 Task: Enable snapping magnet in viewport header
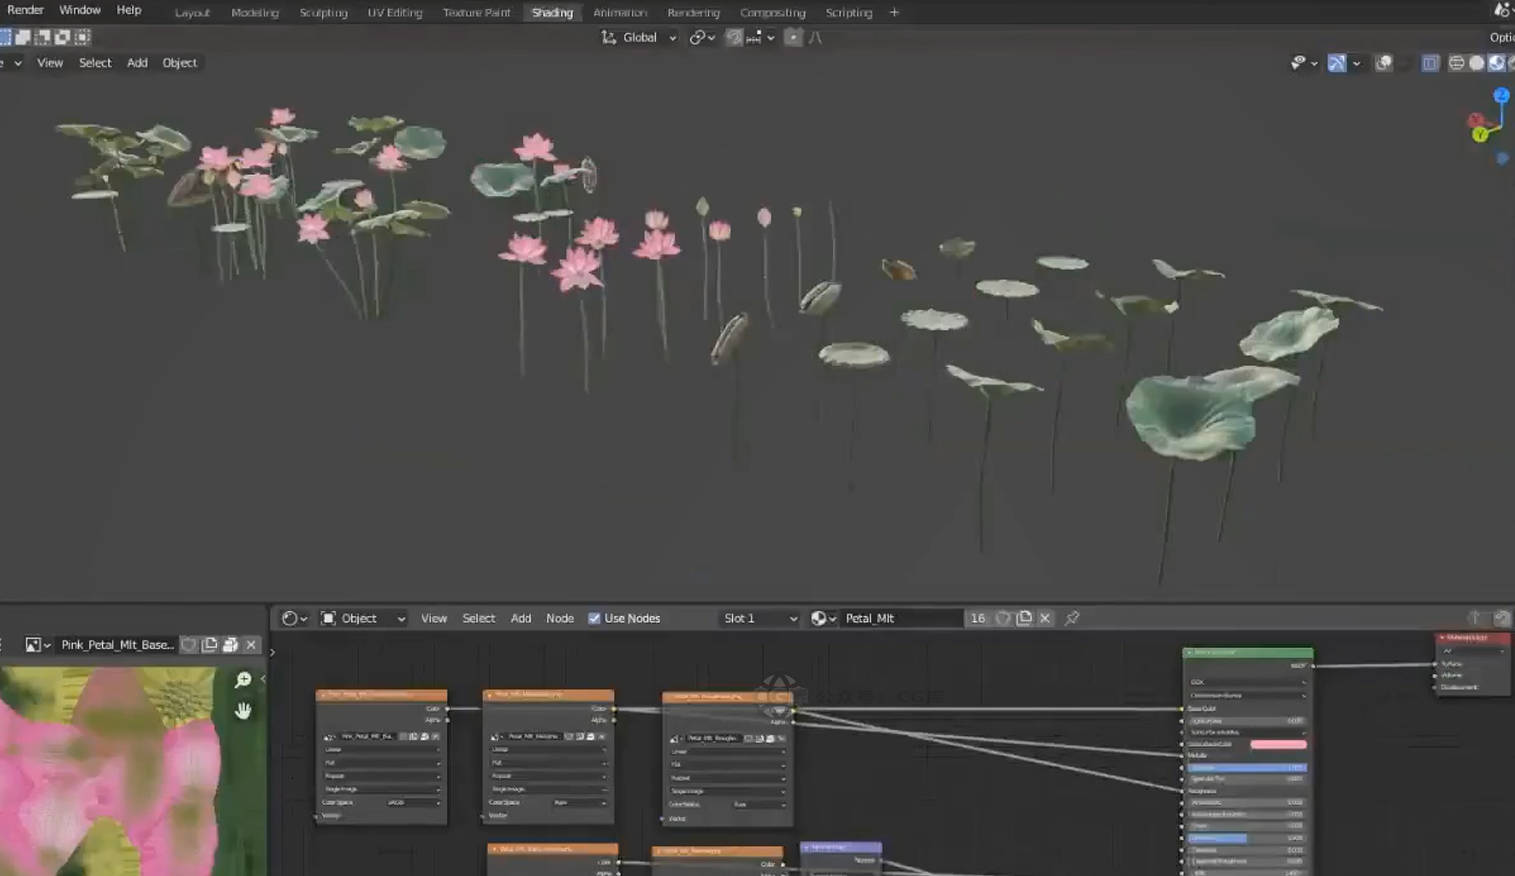[x=734, y=38]
